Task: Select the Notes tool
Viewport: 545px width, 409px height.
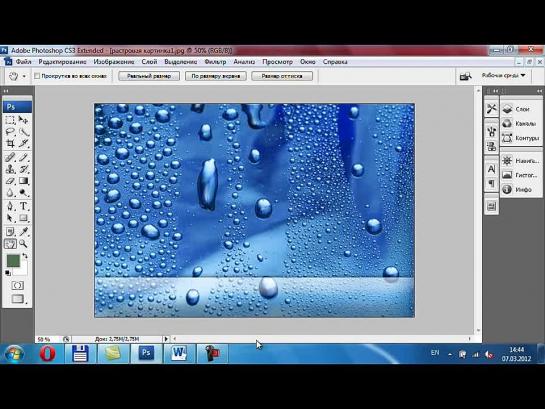Action: (x=10, y=231)
